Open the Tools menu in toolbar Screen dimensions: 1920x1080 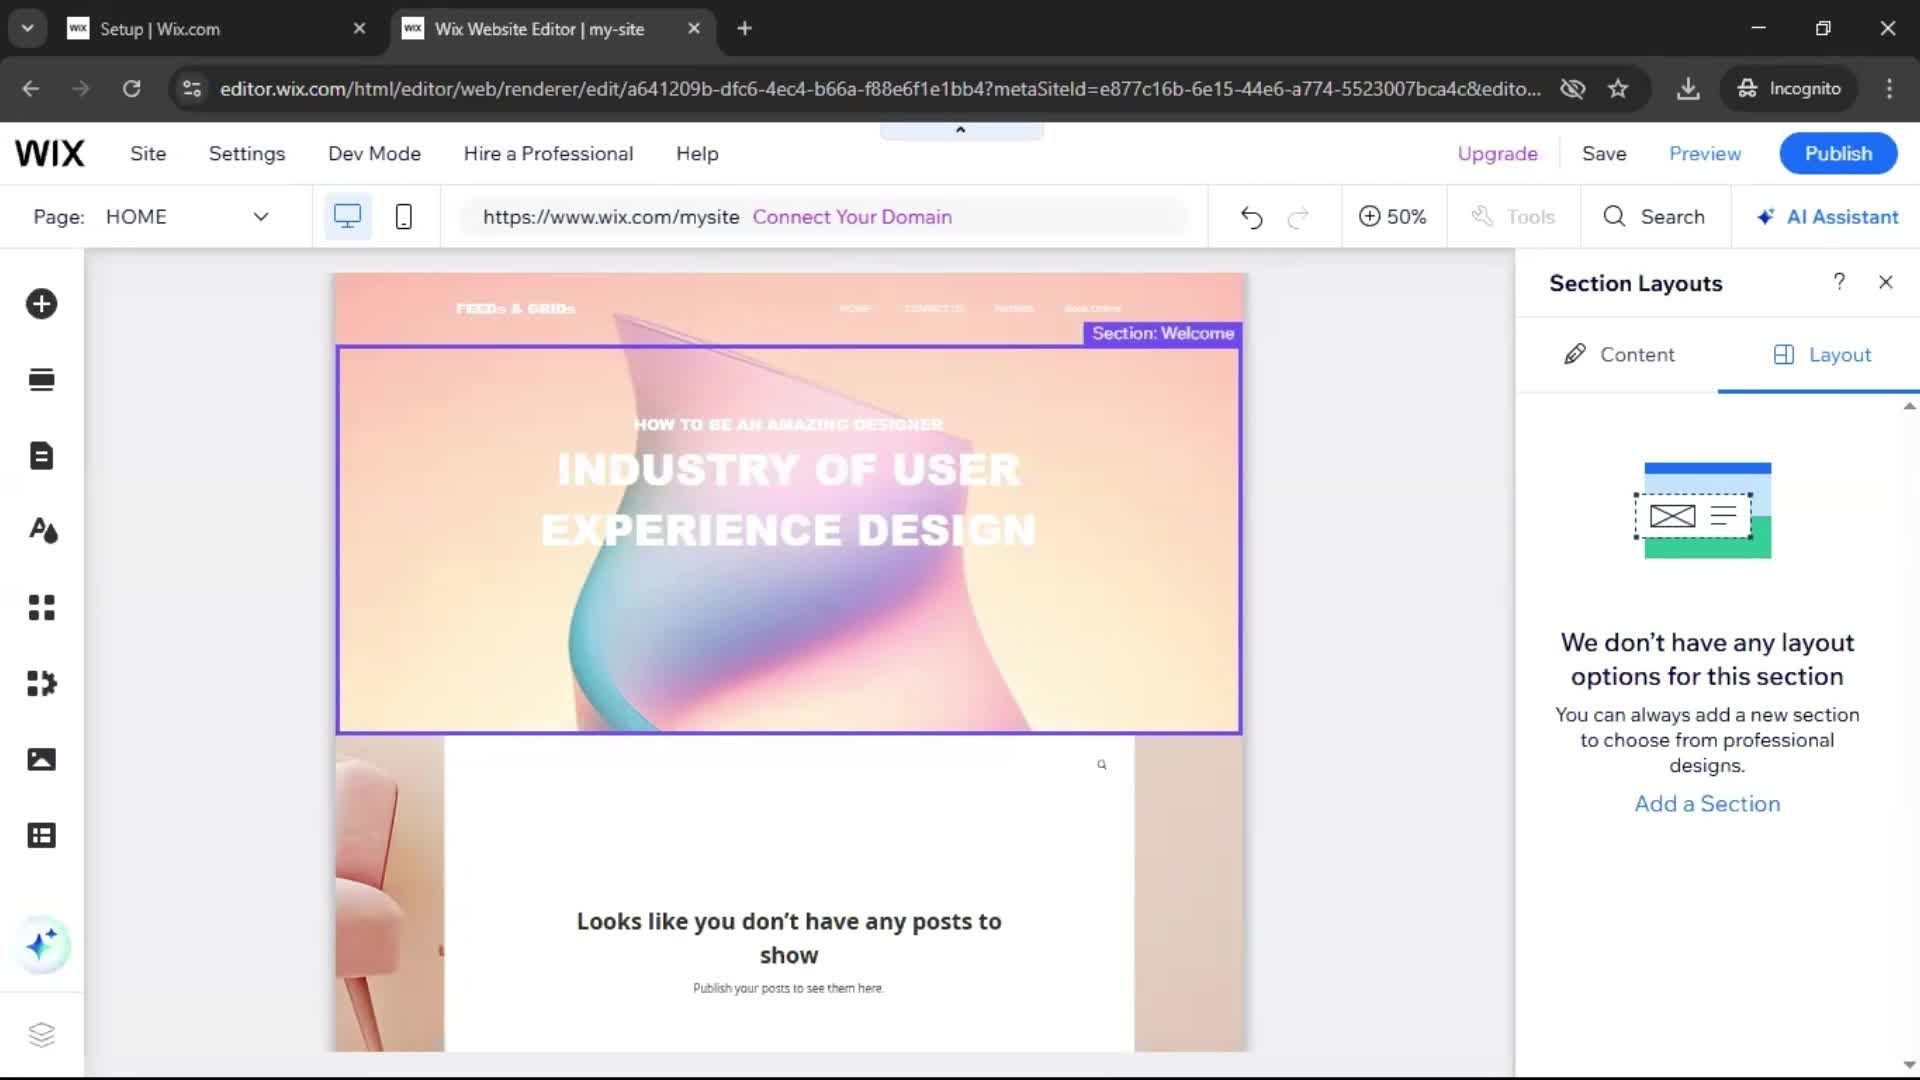tap(1514, 217)
